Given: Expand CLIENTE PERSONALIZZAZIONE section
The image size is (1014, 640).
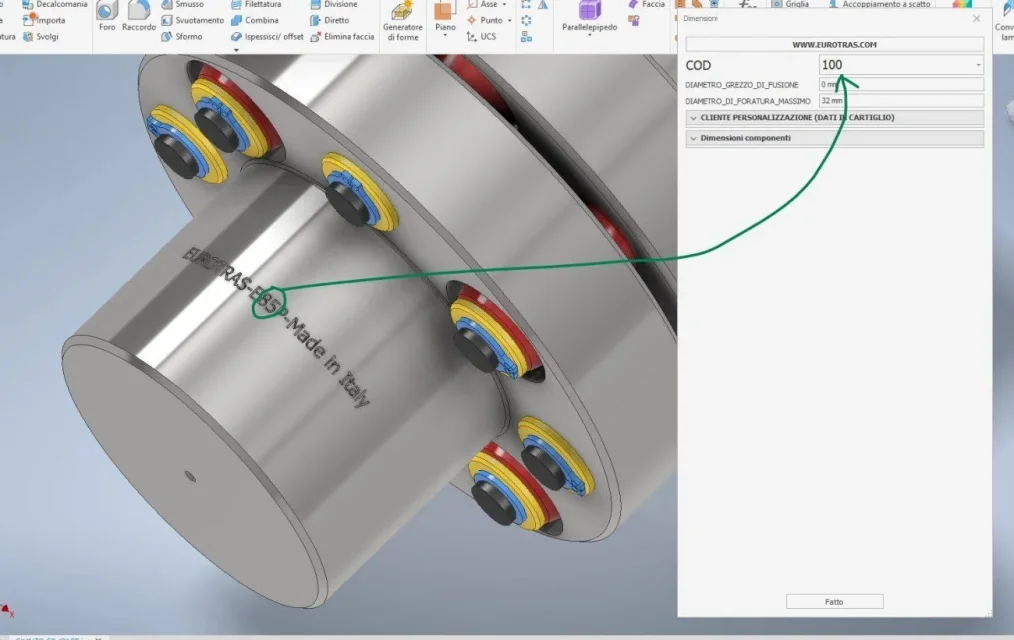Looking at the screenshot, I should point(835,118).
